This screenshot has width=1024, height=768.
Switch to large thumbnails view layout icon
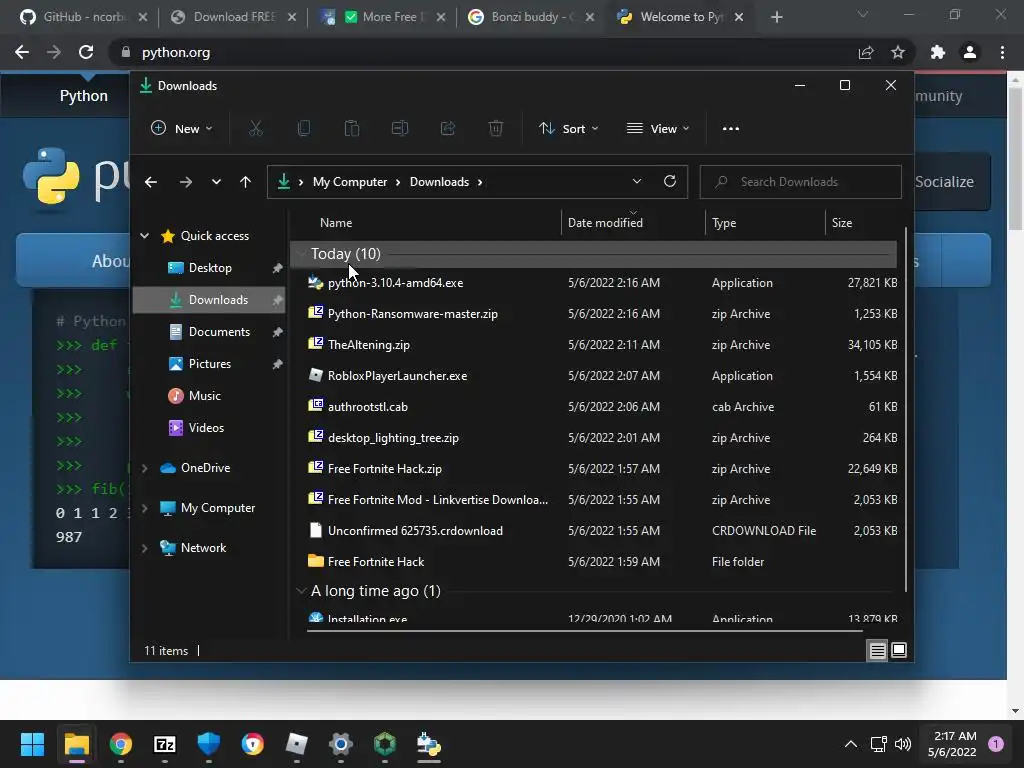click(899, 650)
